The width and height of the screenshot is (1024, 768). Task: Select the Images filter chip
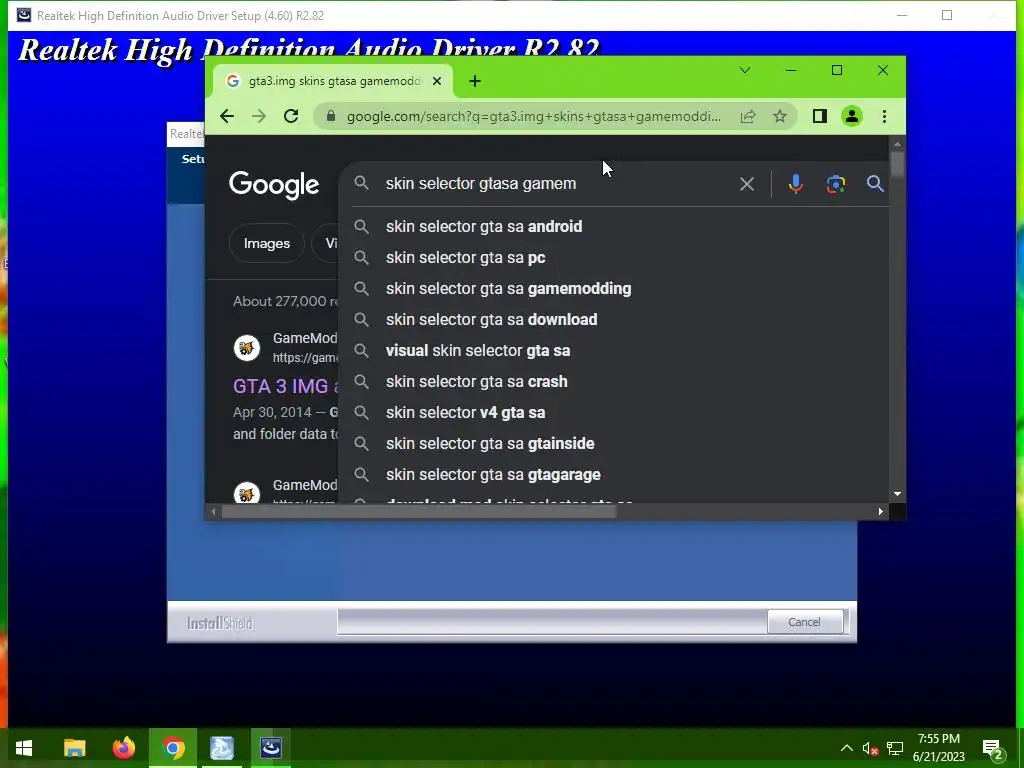click(x=266, y=244)
